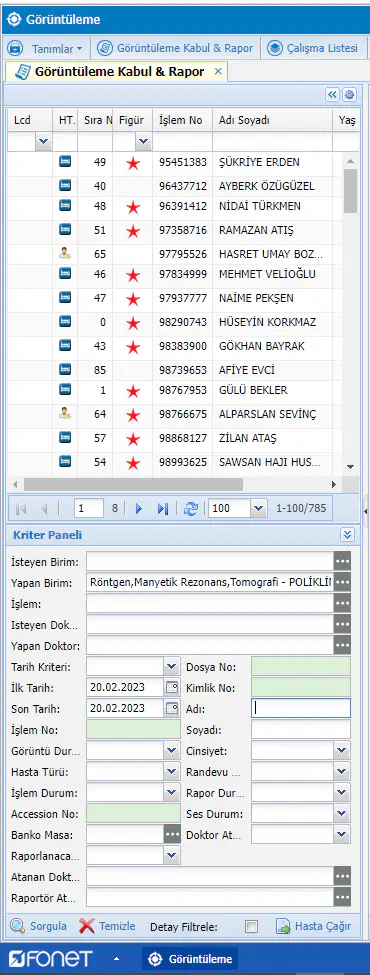The image size is (370, 975).
Task: Click the HT icon for AFİYE EVCİ
Action: [x=65, y=369]
